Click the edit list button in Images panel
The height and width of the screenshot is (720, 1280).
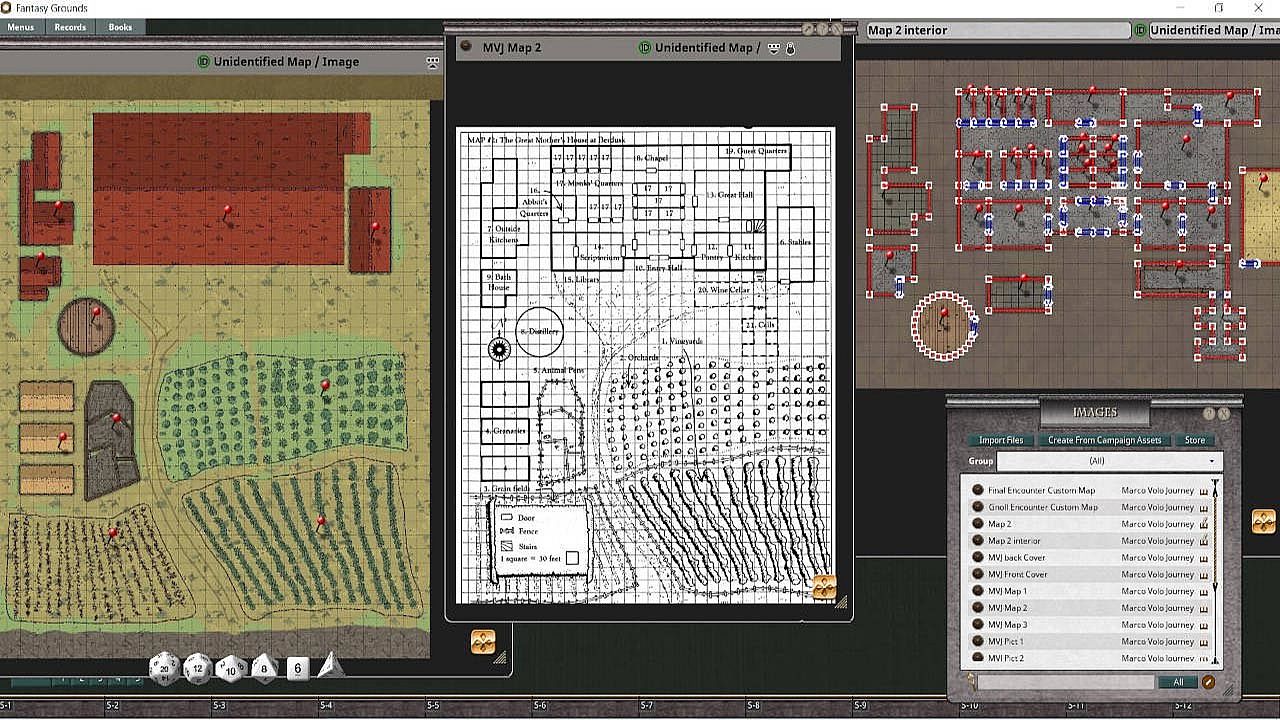click(1209, 682)
